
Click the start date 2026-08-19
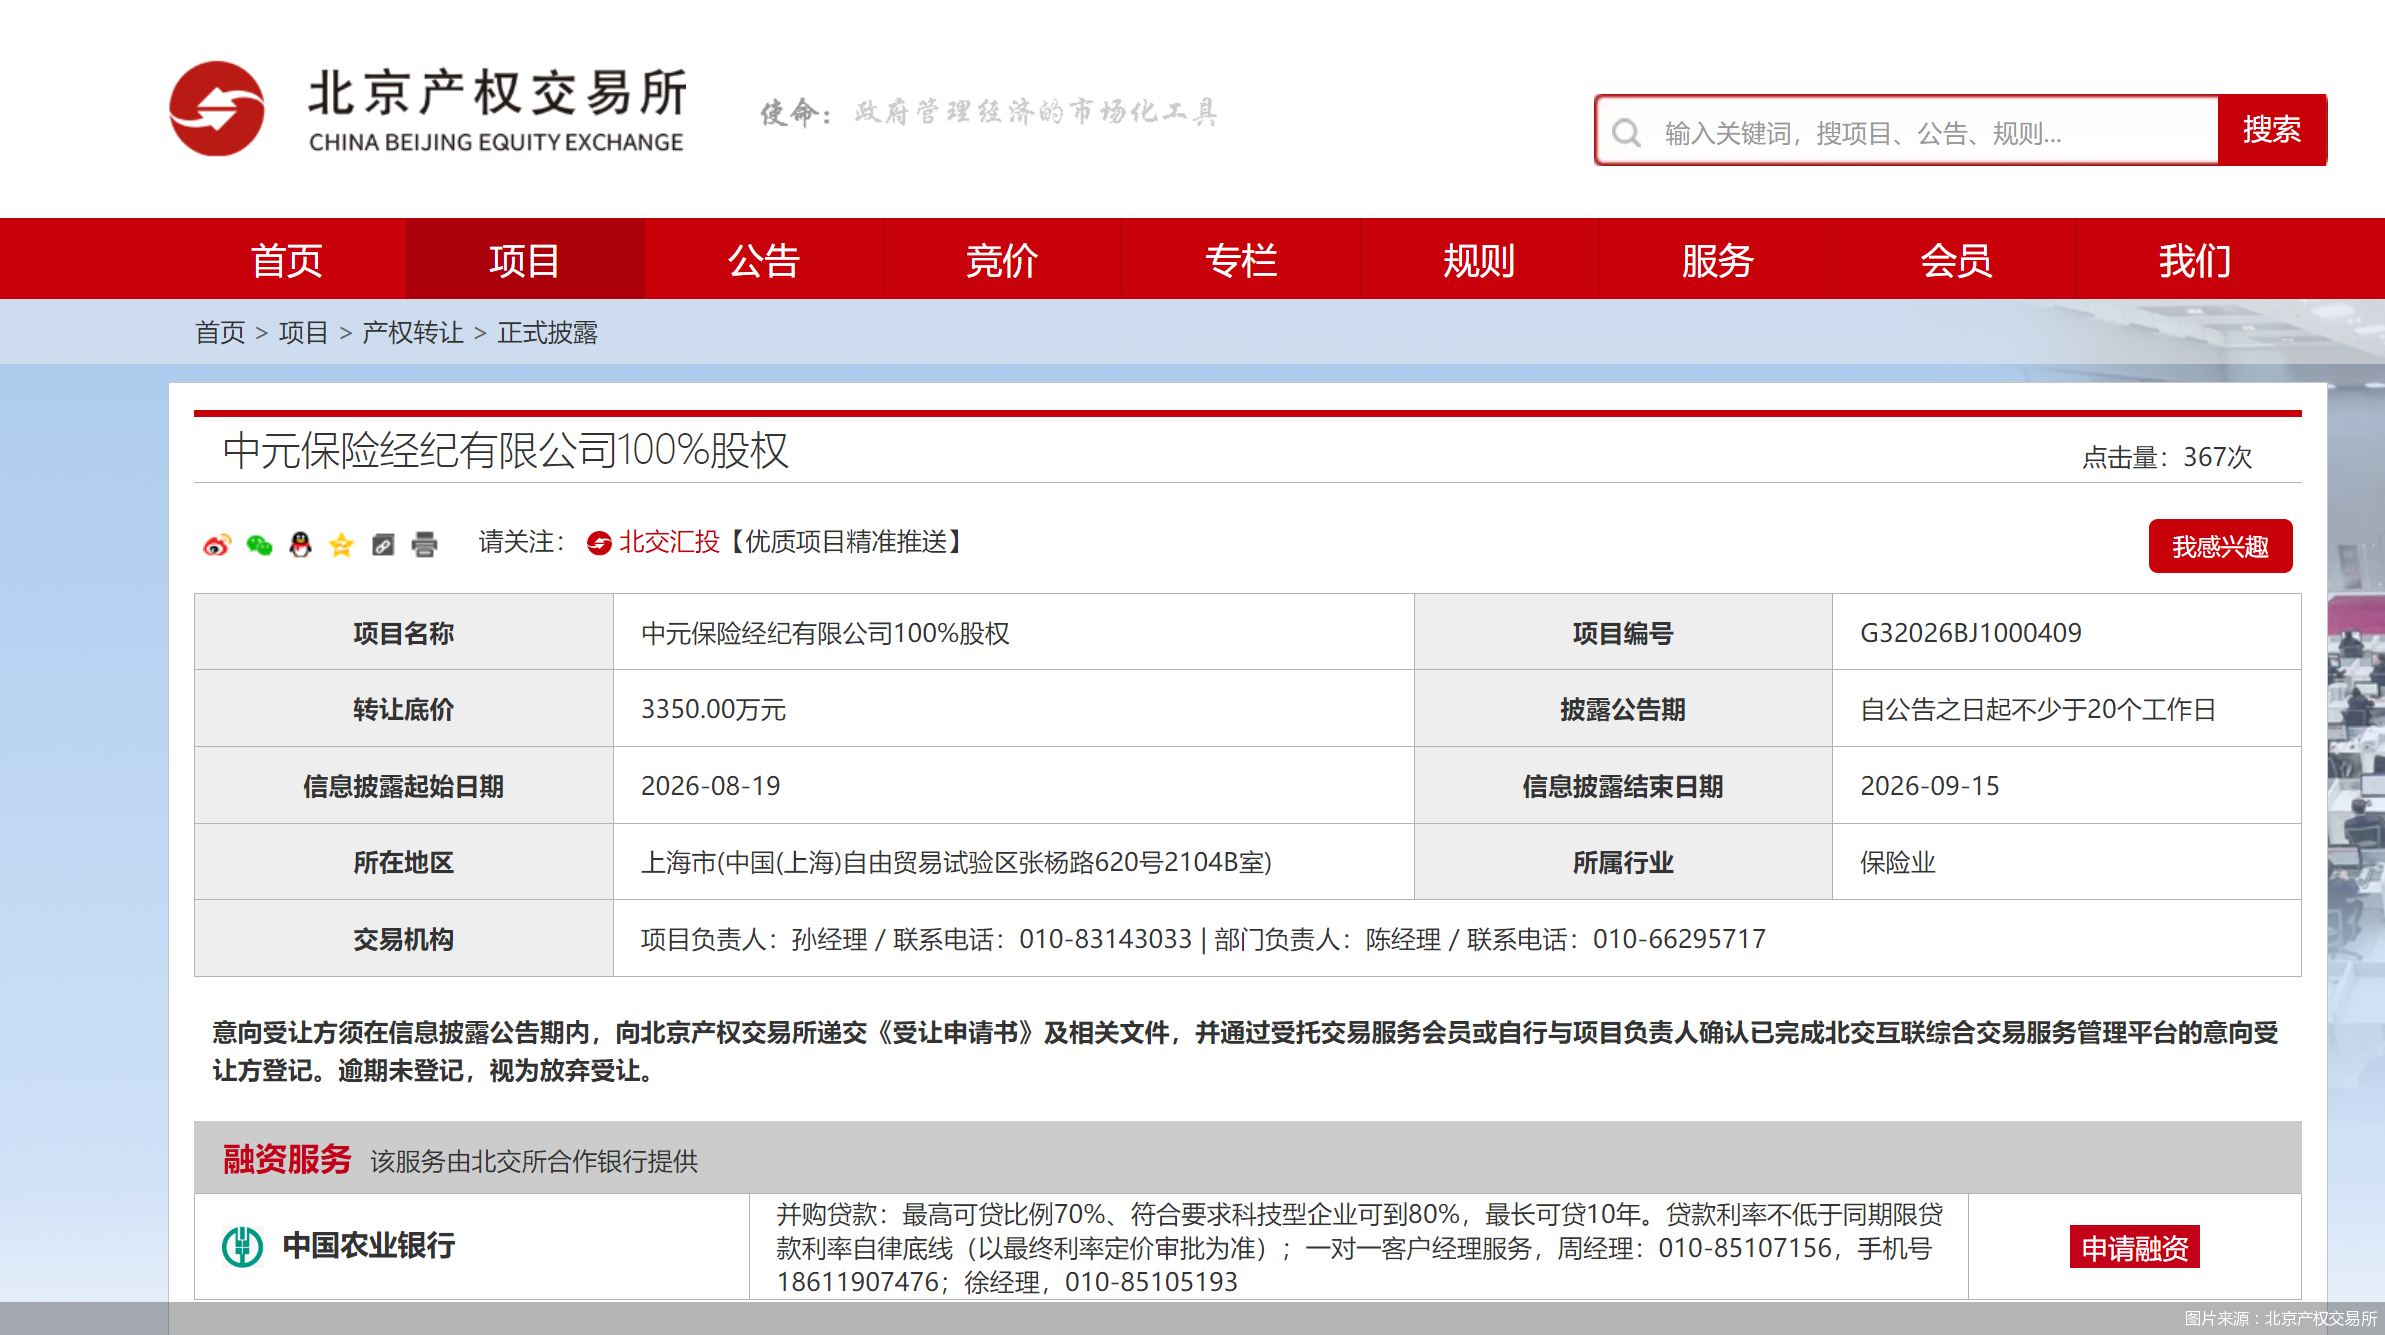(x=711, y=786)
